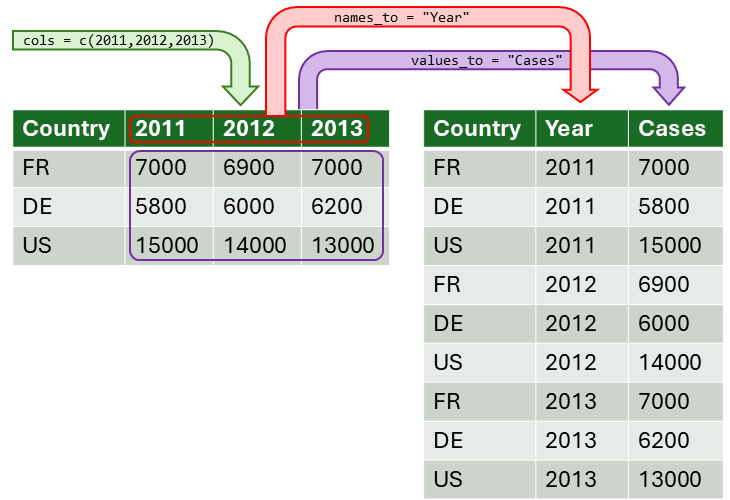The width and height of the screenshot is (730, 500).
Task: Select the 2012 column header
Action: (249, 129)
